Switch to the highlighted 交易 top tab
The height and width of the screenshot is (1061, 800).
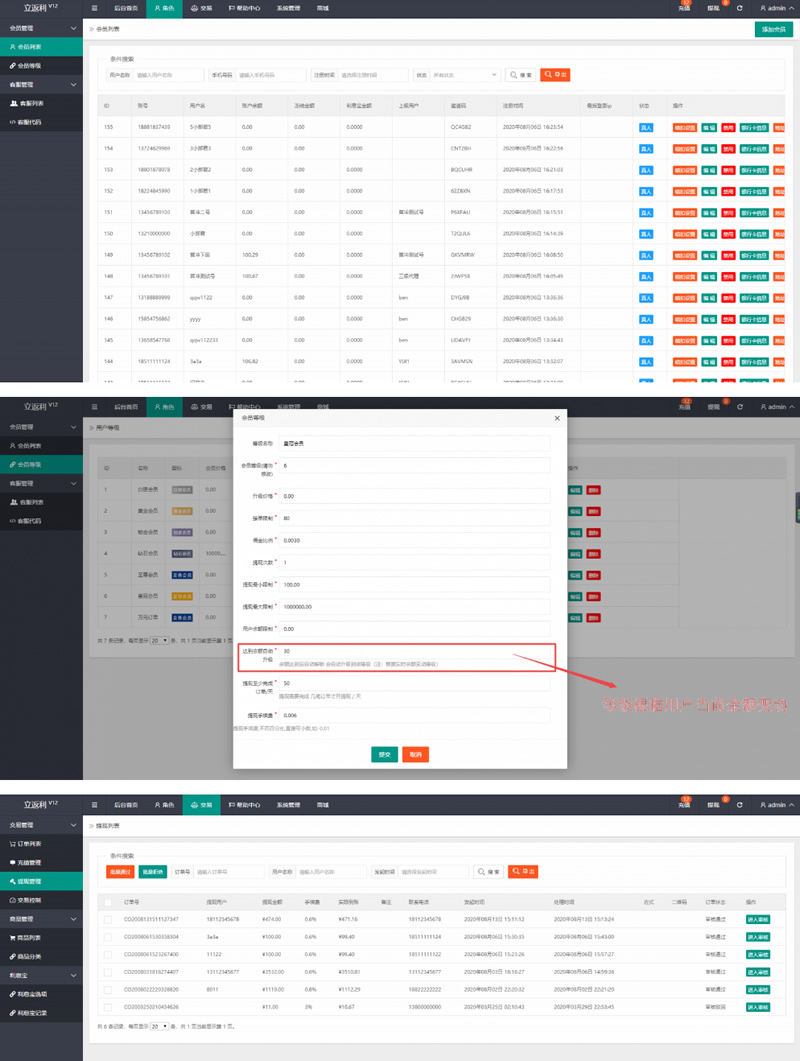tap(201, 804)
